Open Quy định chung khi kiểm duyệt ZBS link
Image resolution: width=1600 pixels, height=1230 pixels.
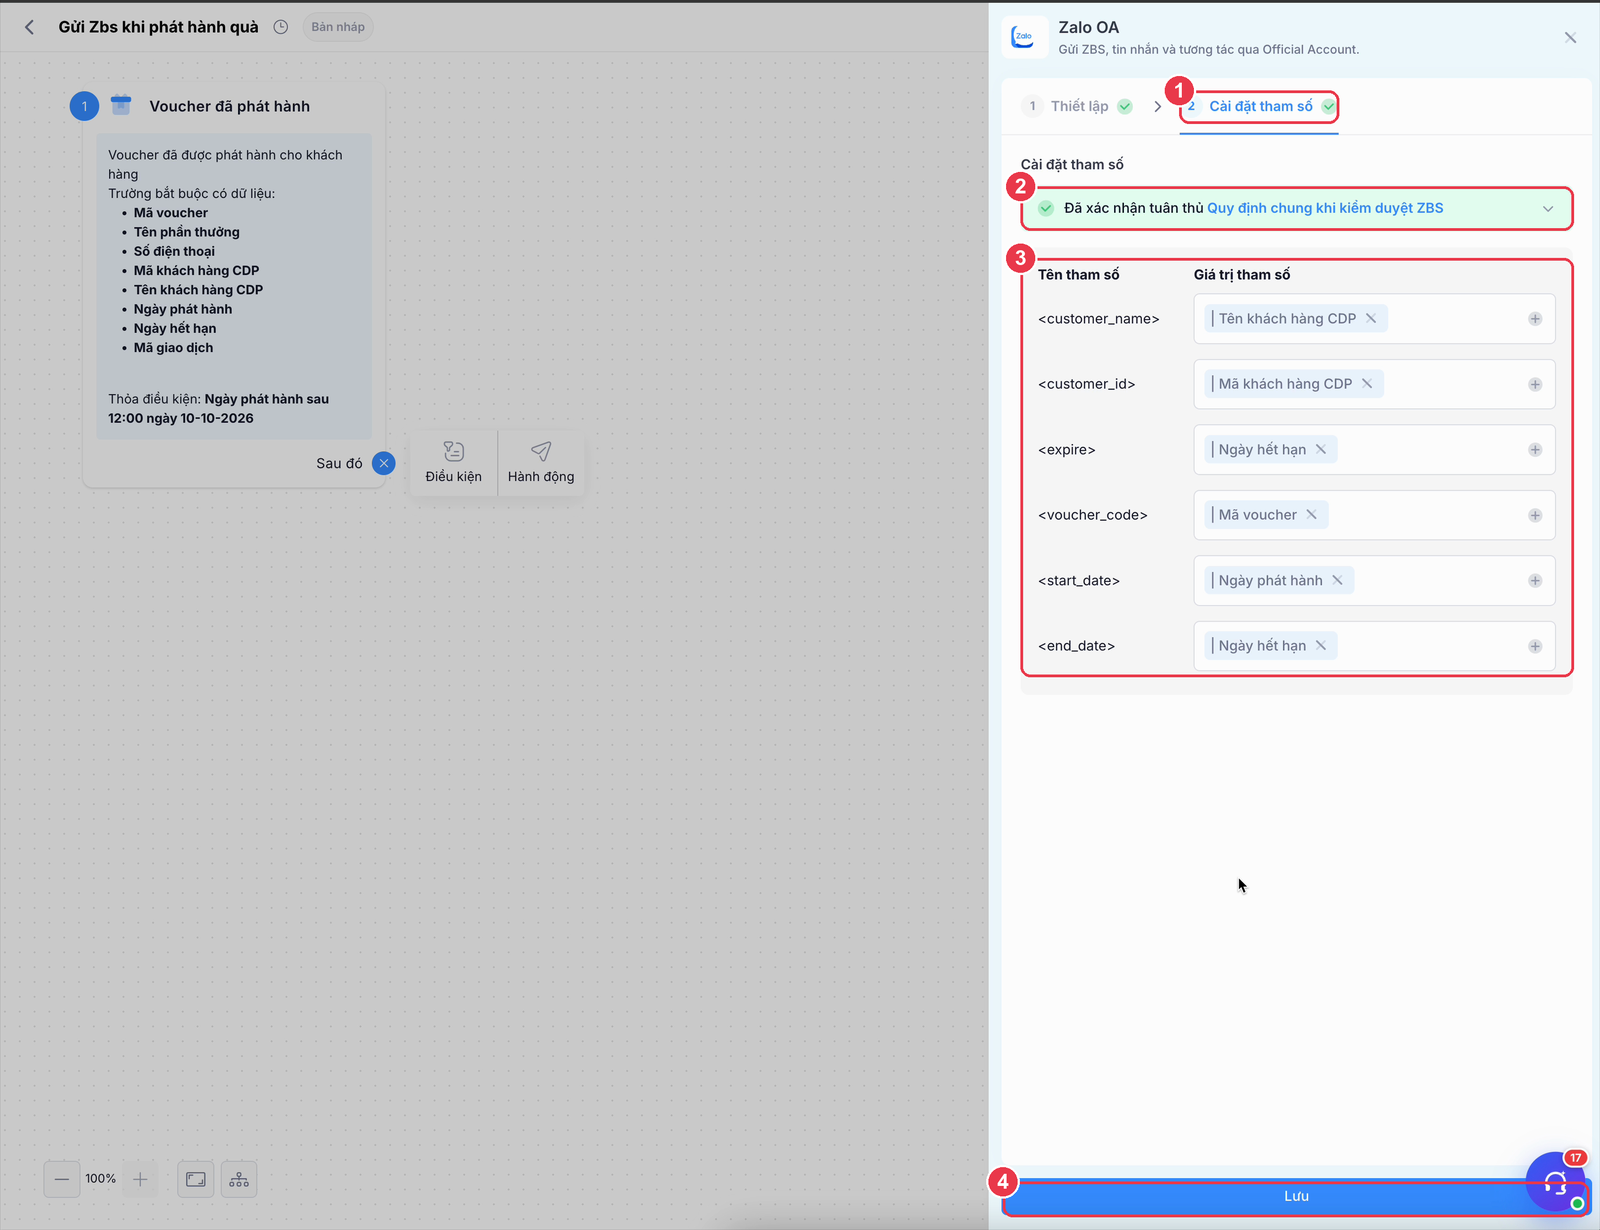coord(1325,208)
